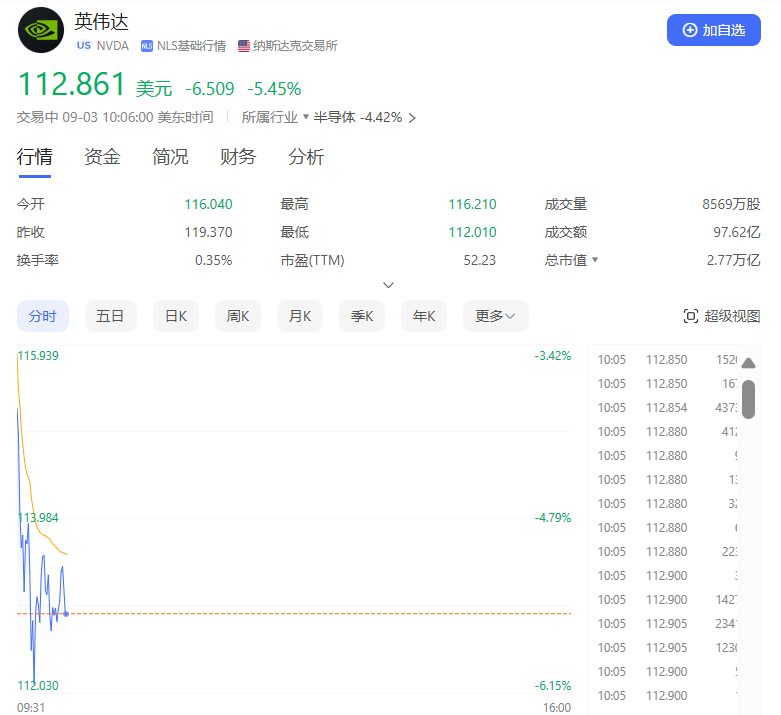781x715 pixels.
Task: Select the 月K chart period
Action: click(x=299, y=316)
